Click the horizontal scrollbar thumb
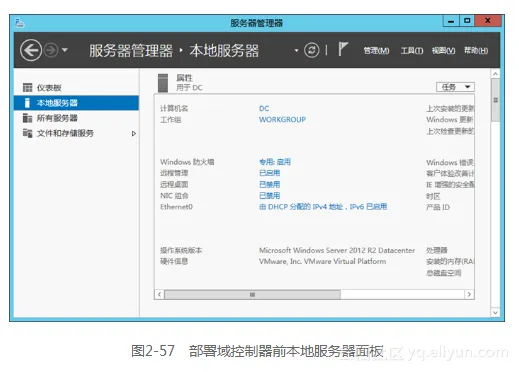This screenshot has width=519, height=372. click(x=252, y=295)
